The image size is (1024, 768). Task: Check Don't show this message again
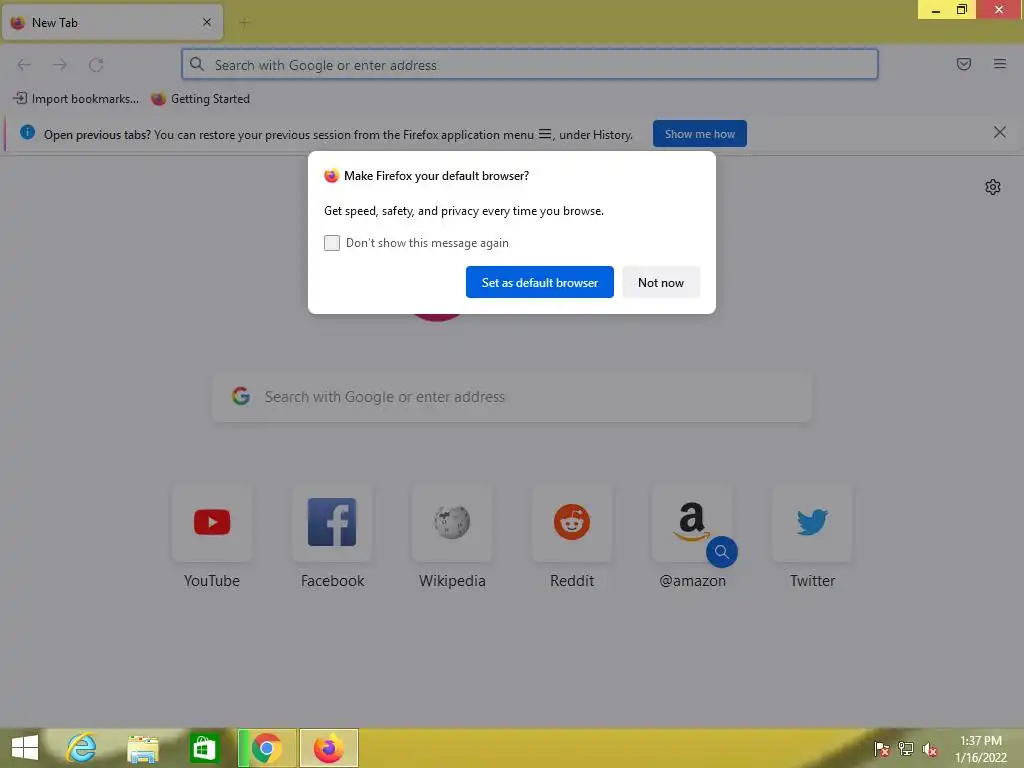tap(332, 243)
